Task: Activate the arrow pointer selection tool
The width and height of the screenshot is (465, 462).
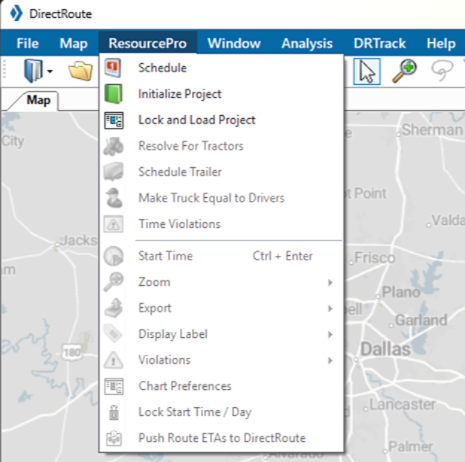Action: (x=367, y=71)
